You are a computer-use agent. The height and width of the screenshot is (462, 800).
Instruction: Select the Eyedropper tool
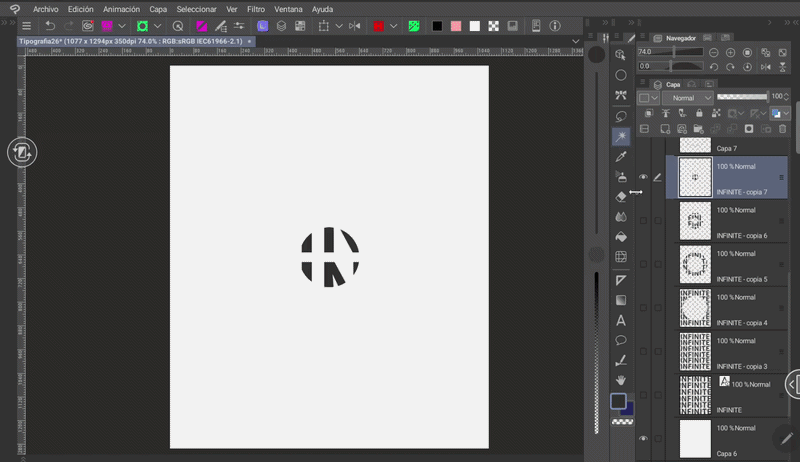point(621,157)
